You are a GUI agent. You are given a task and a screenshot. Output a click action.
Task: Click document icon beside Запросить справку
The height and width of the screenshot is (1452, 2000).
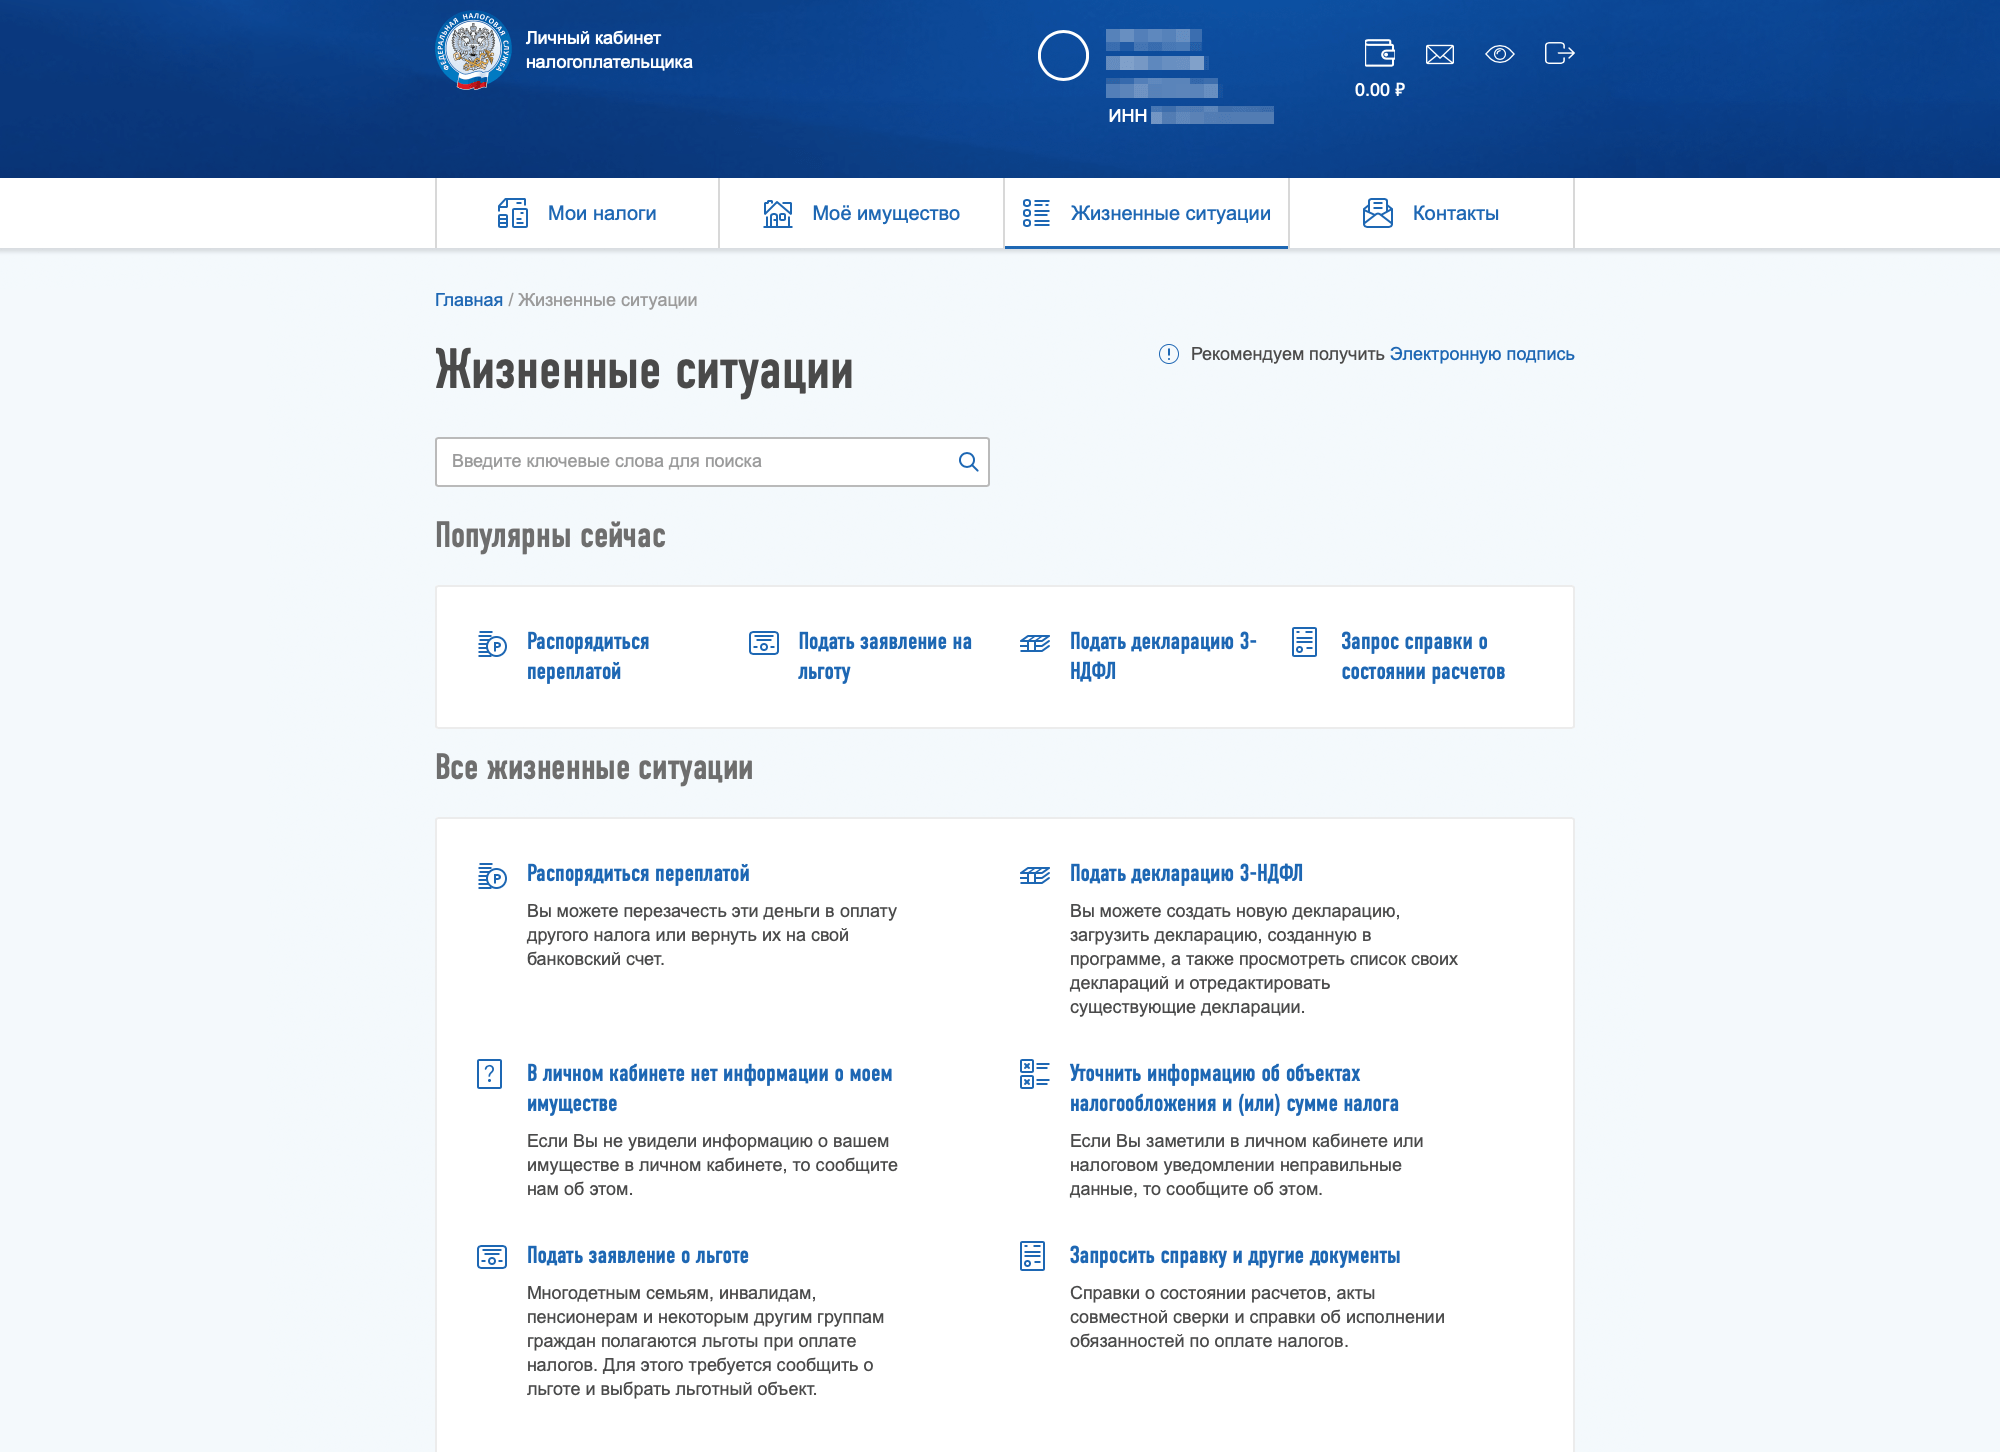point(1033,1256)
